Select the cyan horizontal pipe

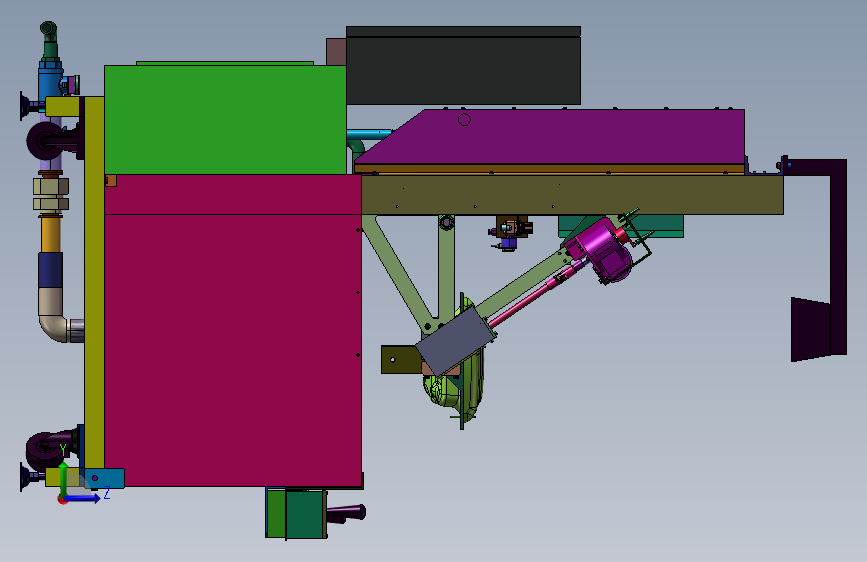click(x=369, y=134)
